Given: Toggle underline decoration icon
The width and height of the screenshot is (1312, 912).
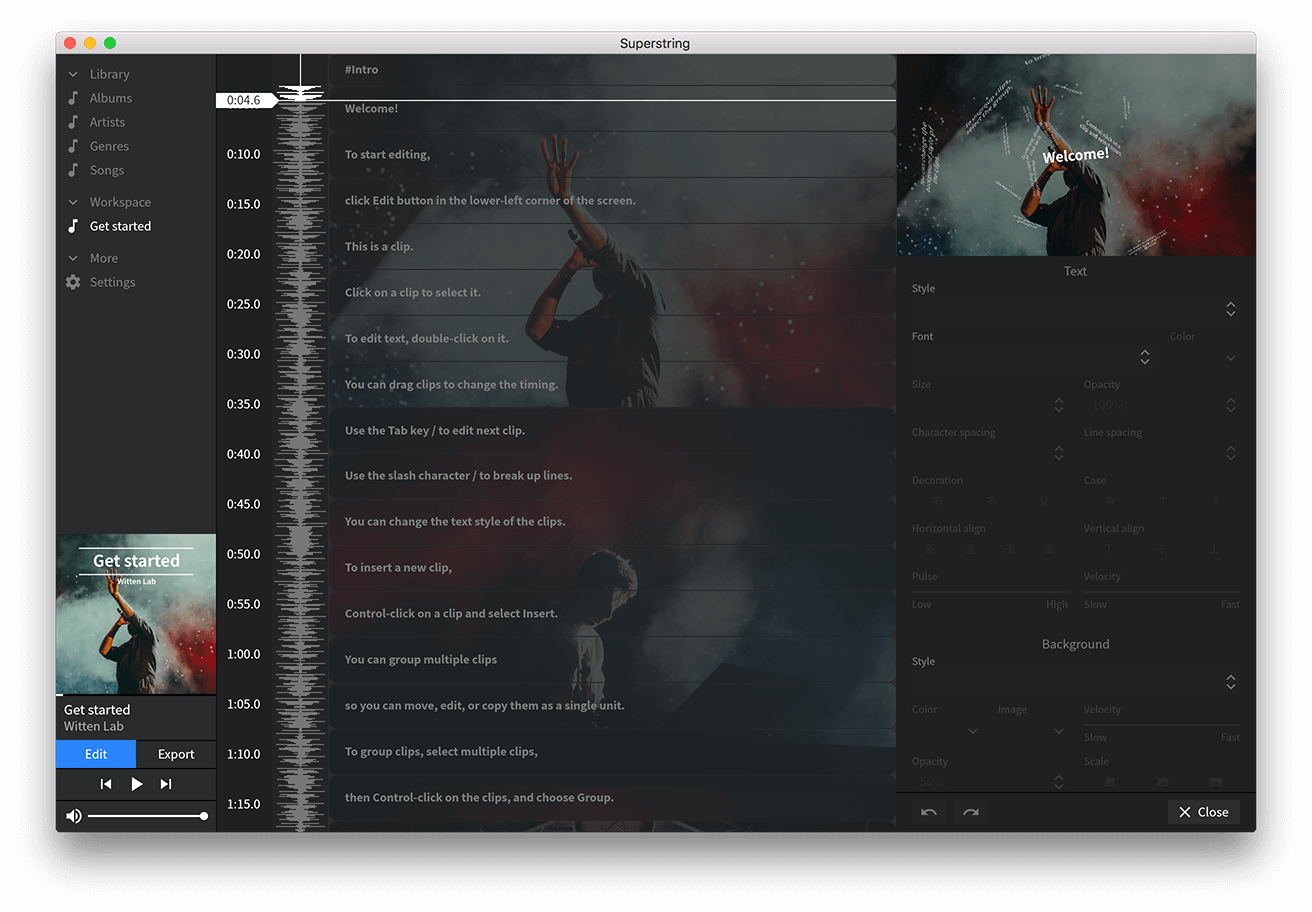Looking at the screenshot, I should (x=1044, y=500).
